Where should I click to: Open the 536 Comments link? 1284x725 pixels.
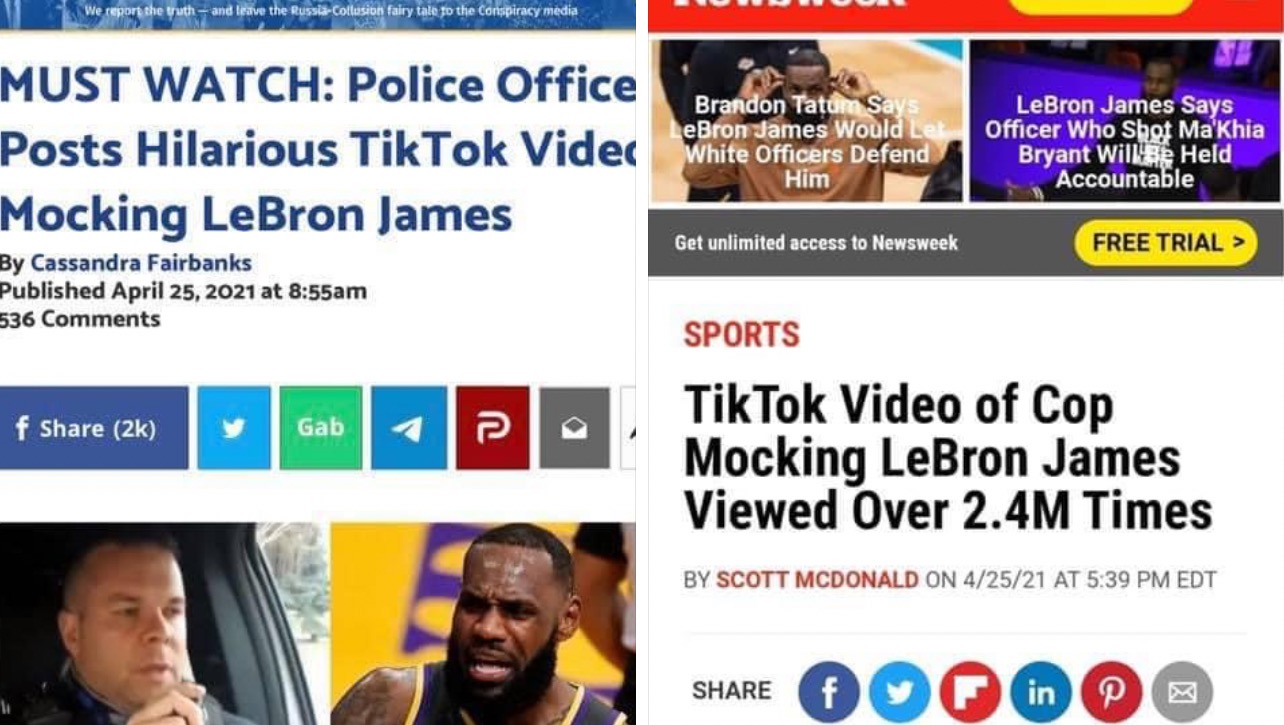80,319
